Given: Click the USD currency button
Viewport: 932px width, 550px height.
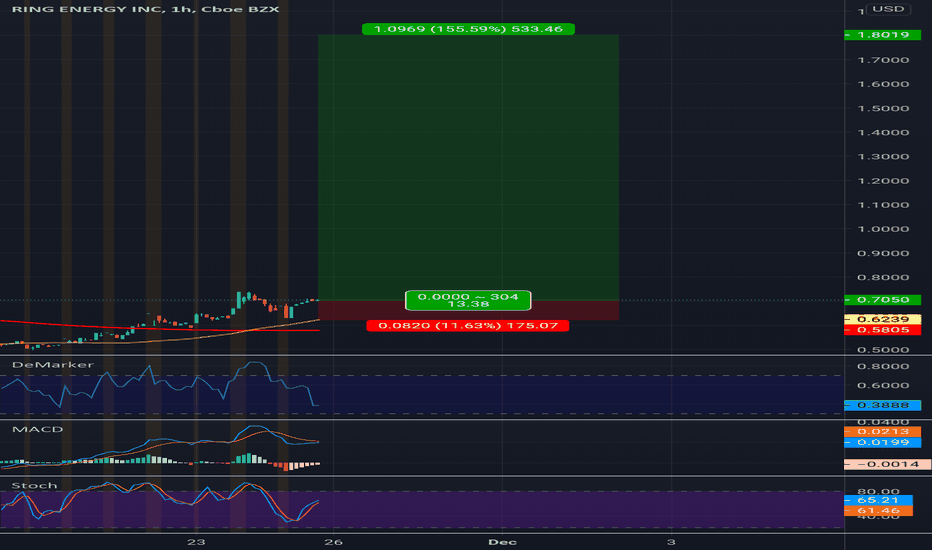Looking at the screenshot, I should (x=888, y=9).
